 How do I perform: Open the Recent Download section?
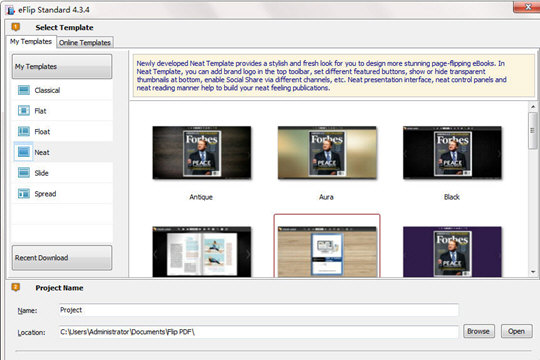(x=62, y=258)
